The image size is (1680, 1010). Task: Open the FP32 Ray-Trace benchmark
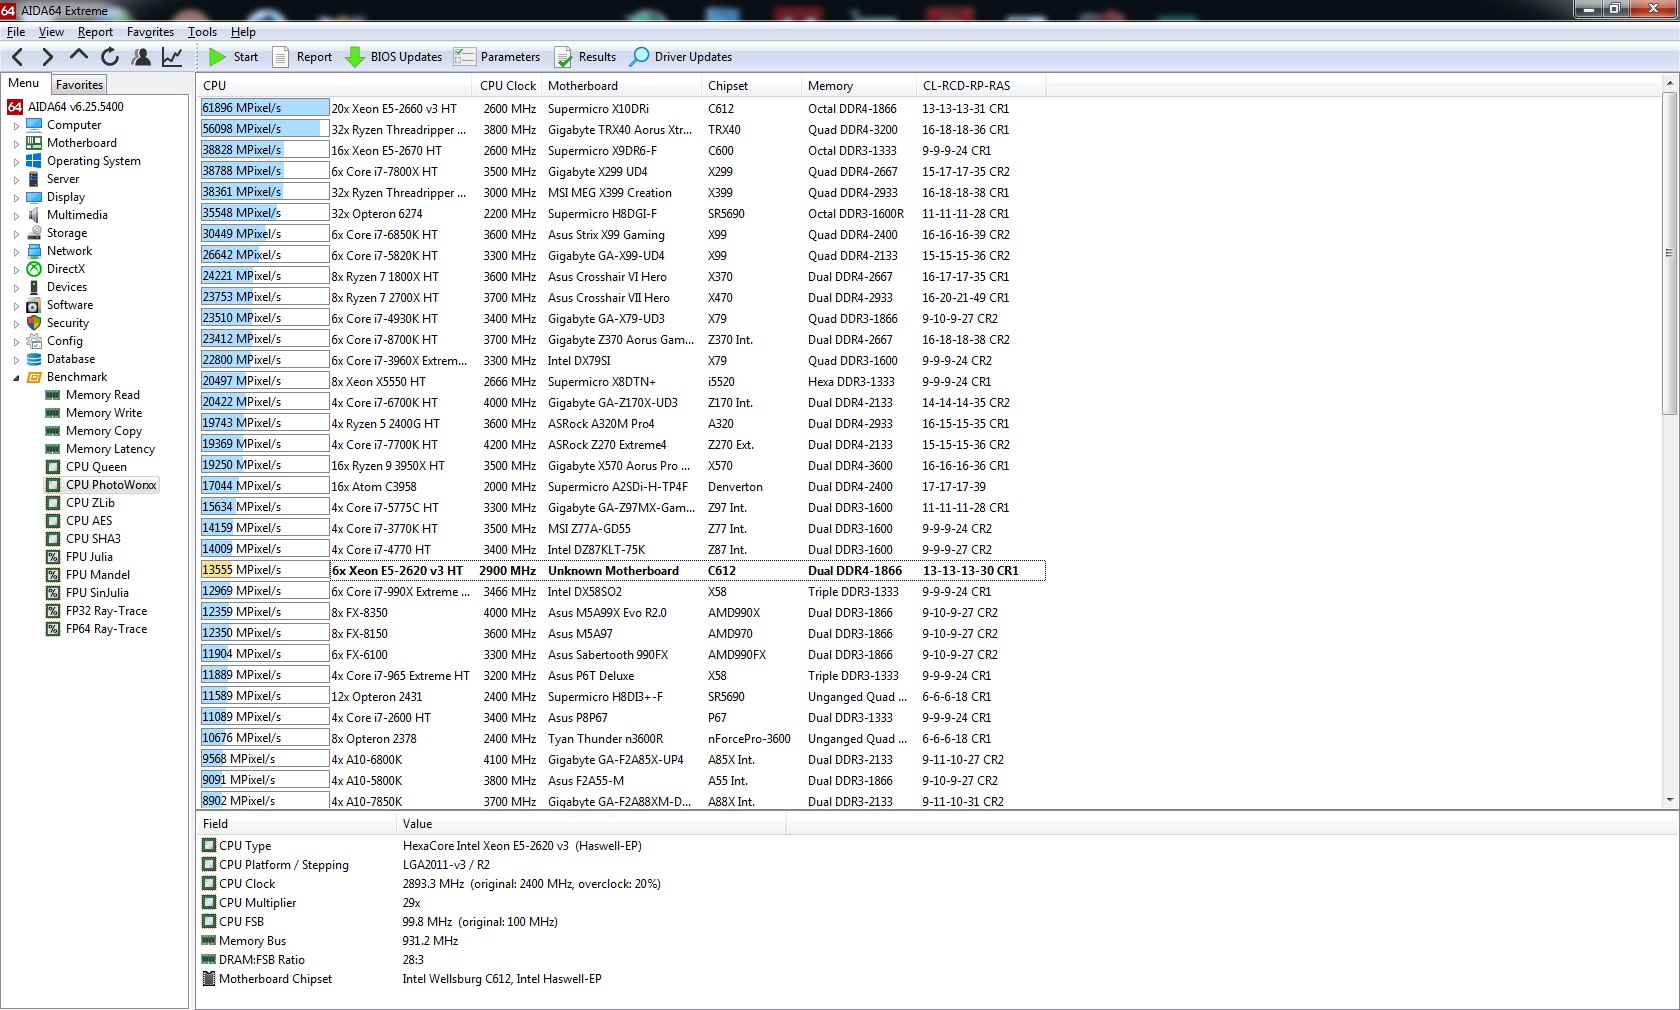click(106, 611)
